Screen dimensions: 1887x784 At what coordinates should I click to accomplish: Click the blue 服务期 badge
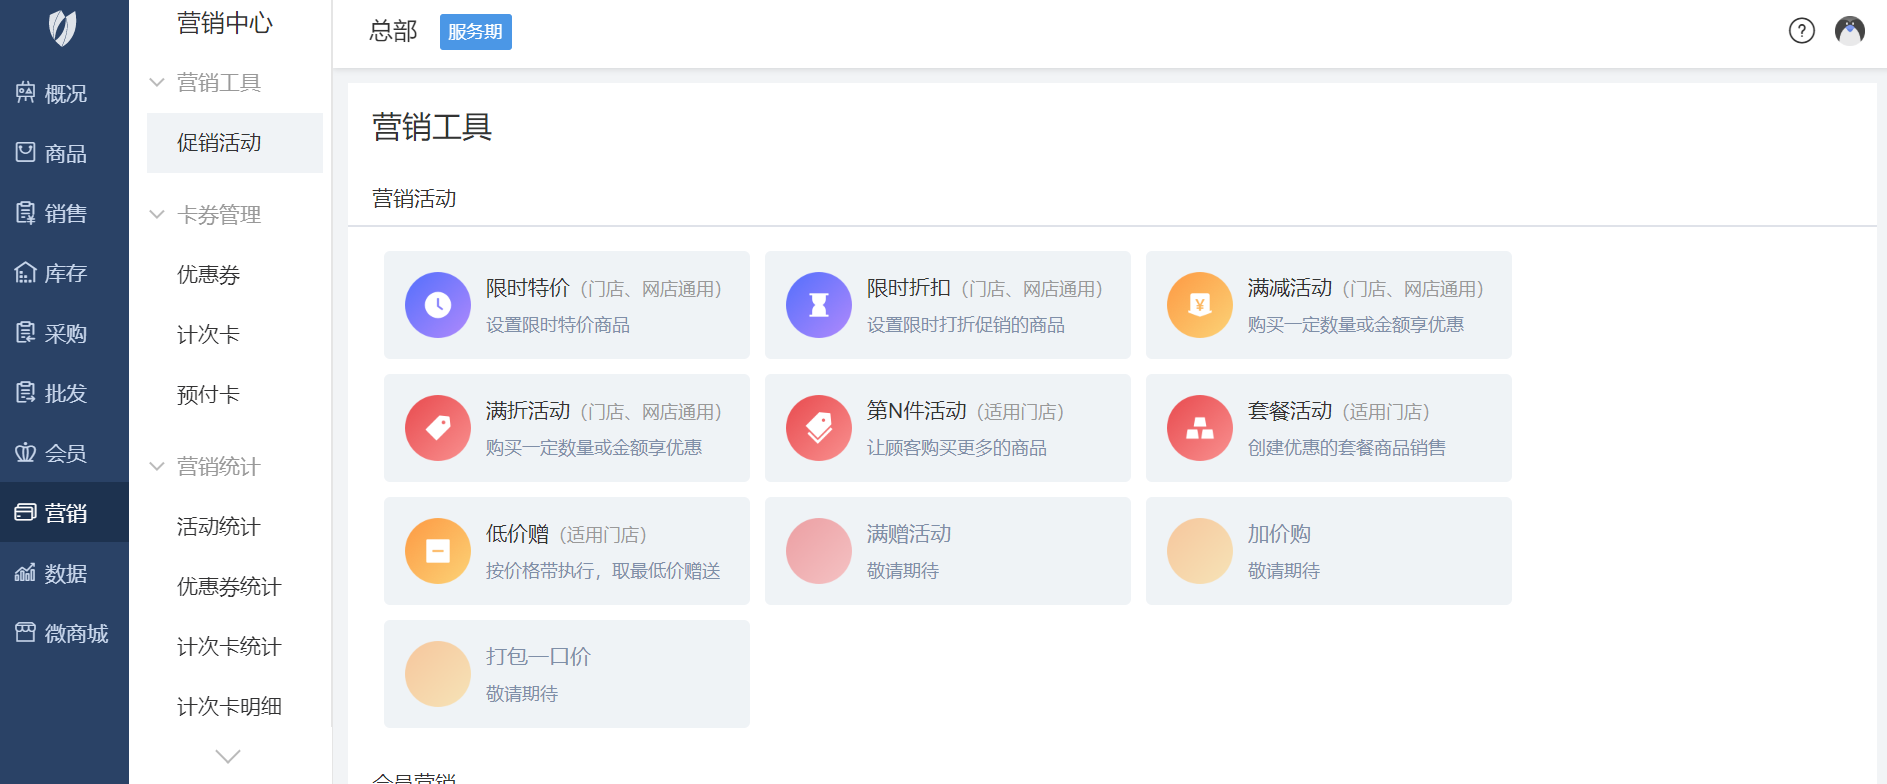tap(475, 32)
